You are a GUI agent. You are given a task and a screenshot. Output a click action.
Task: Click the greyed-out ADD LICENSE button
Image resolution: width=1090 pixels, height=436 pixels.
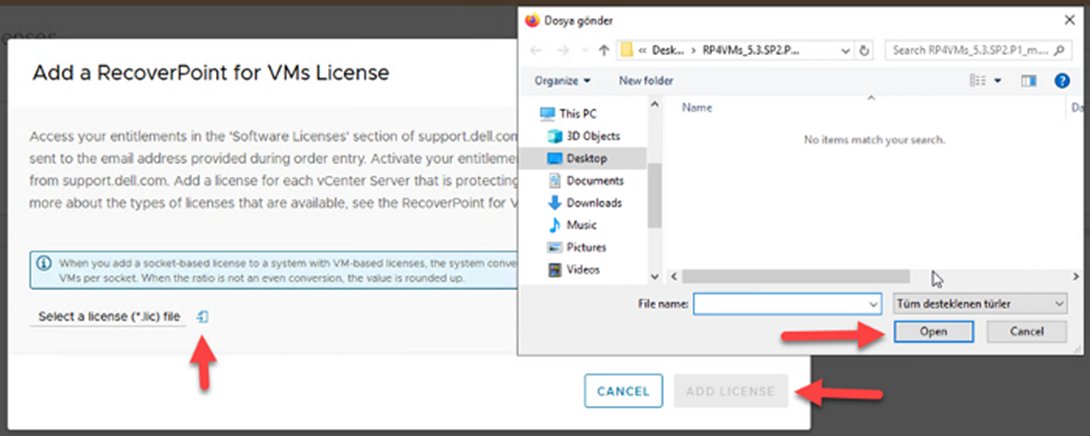(x=730, y=391)
